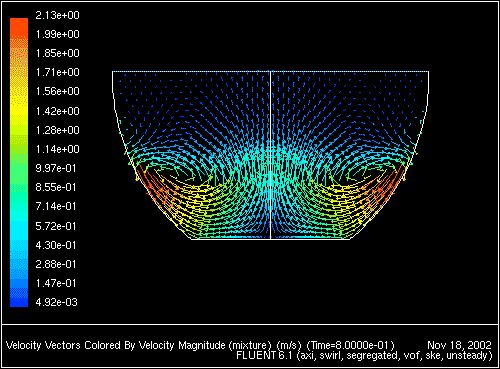Click the 4.92e-03 legend minimum value
Viewport: 500px width, 369px height.
[56, 302]
